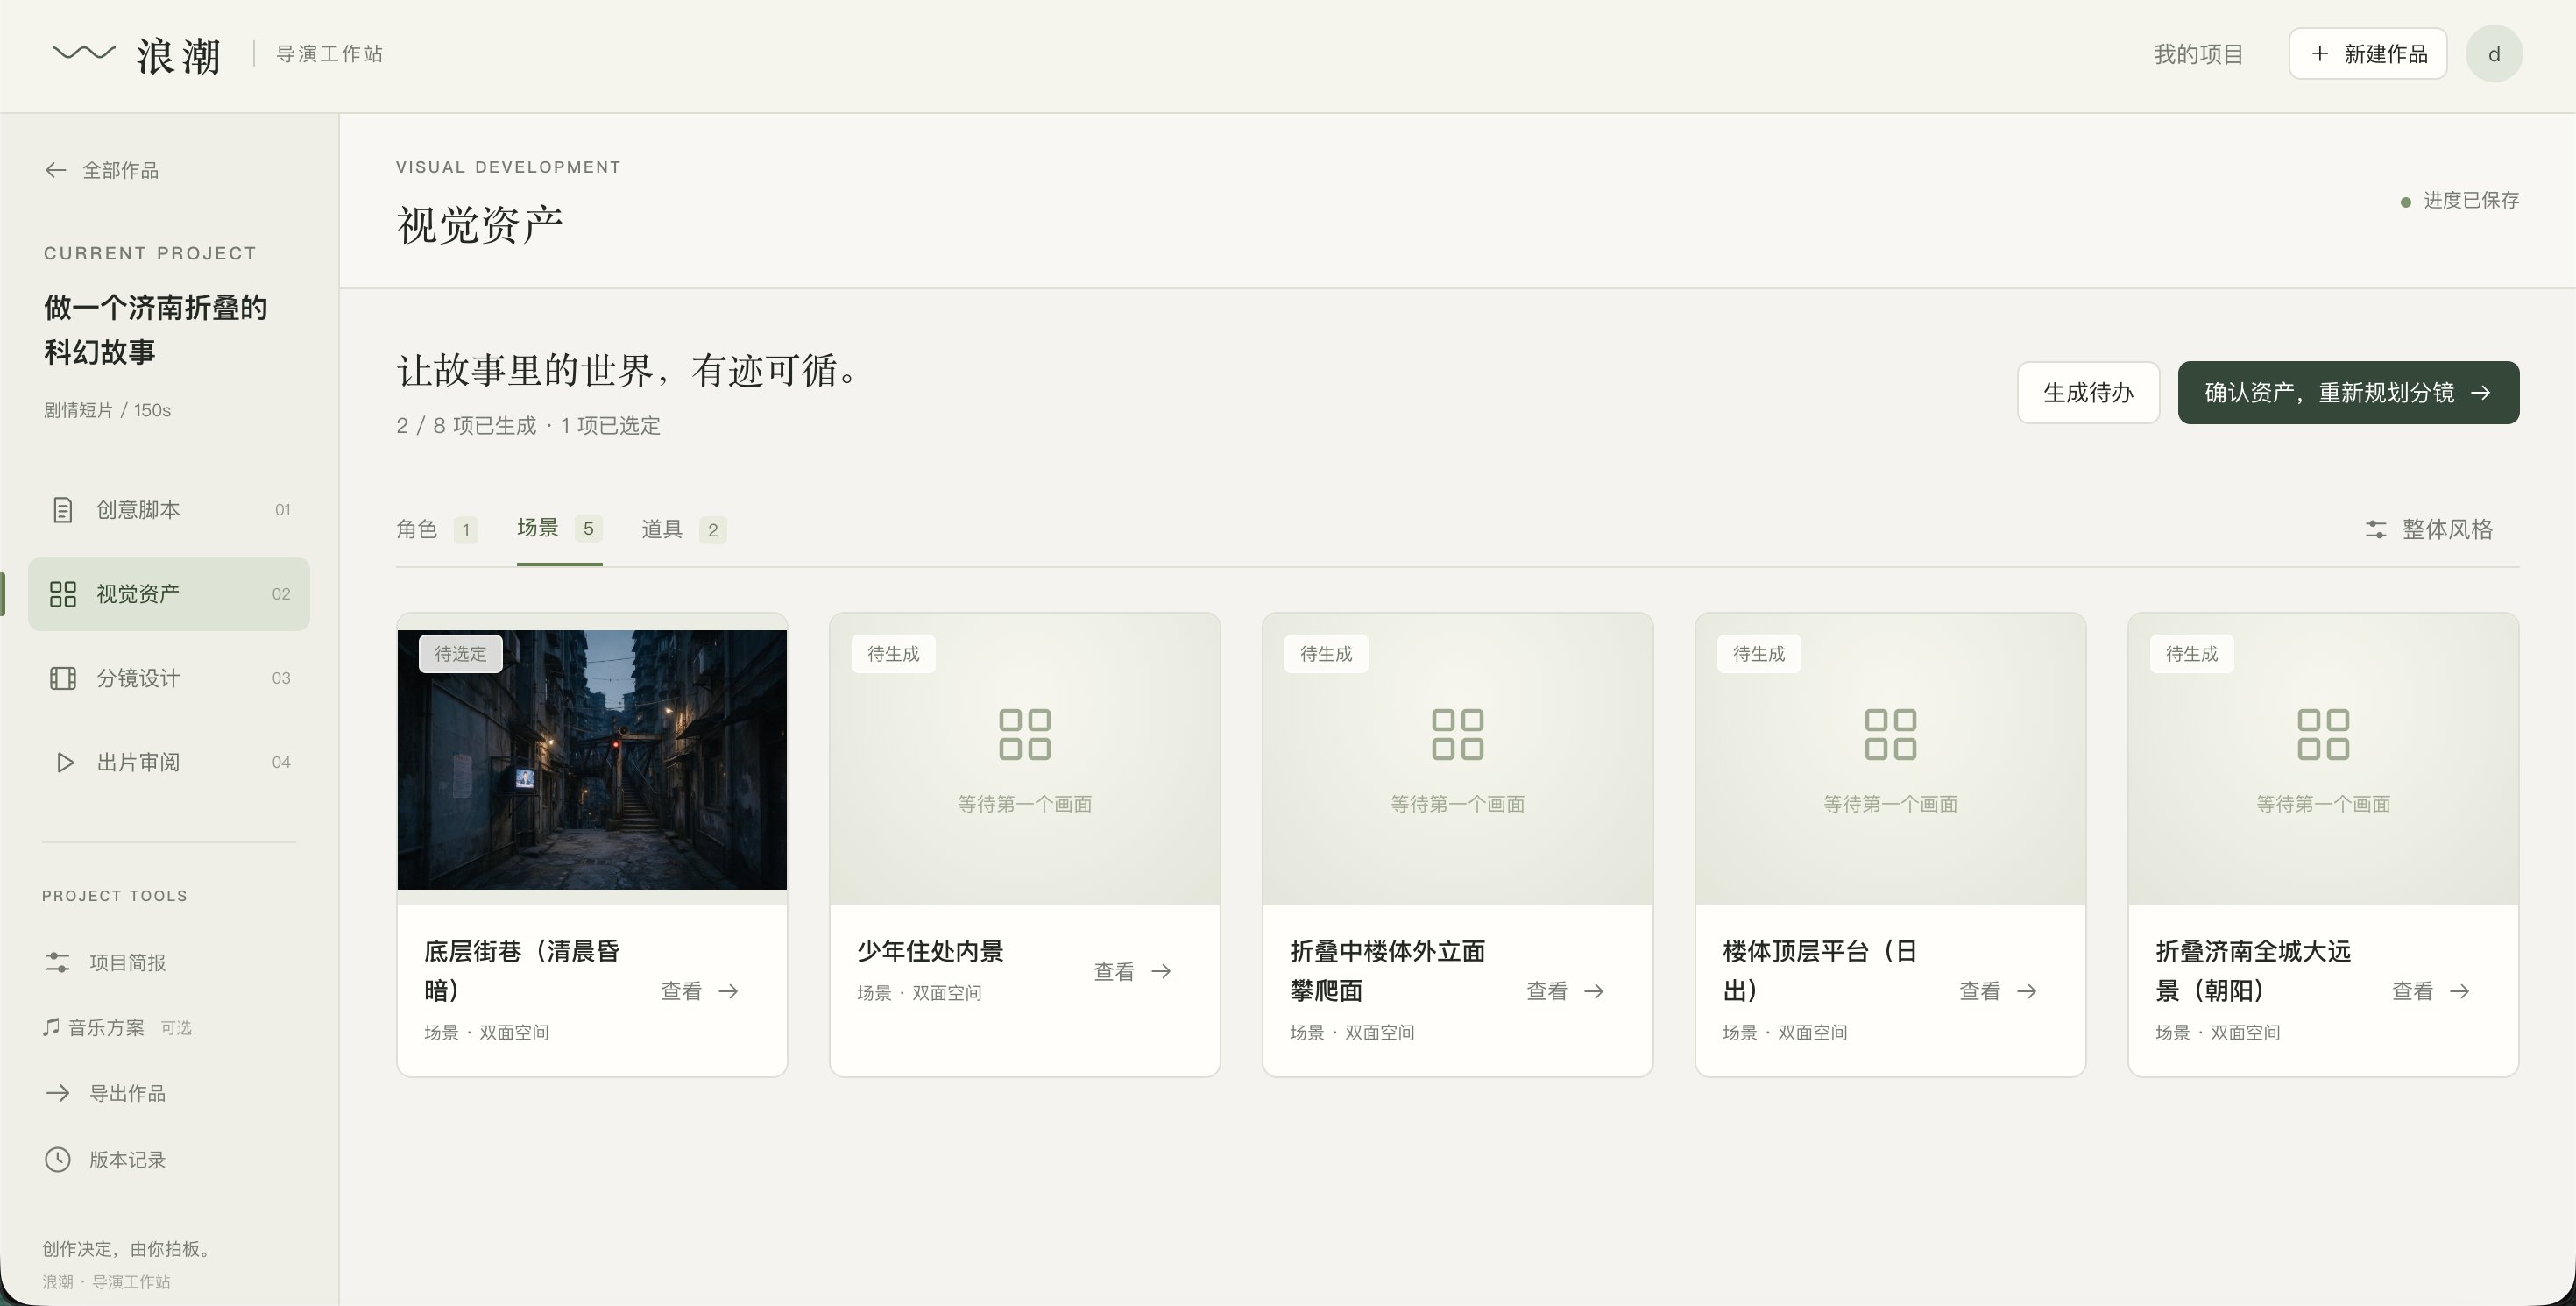Click the 待选定 badge on alley image
The height and width of the screenshot is (1306, 2576).
(x=460, y=654)
